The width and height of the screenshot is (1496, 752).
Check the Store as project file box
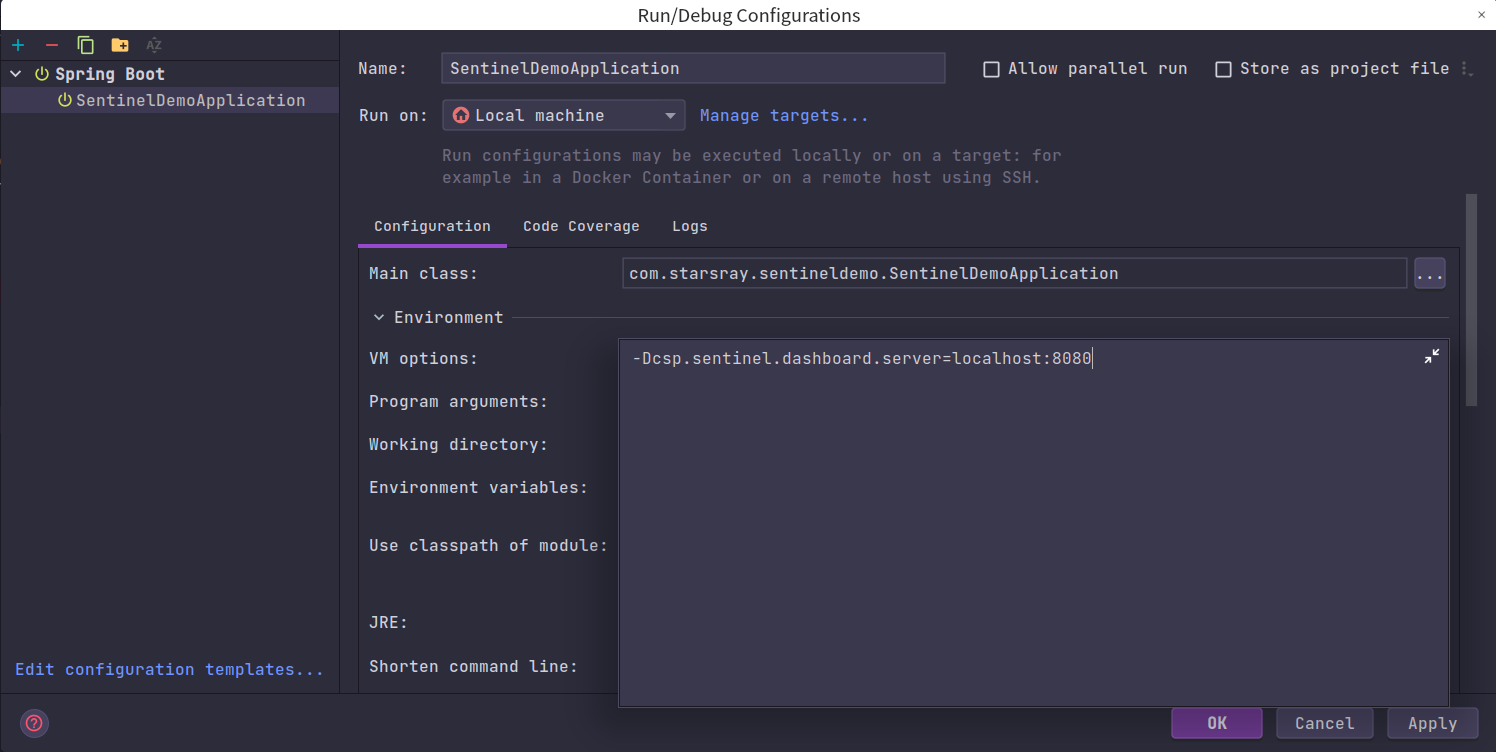(x=1223, y=69)
